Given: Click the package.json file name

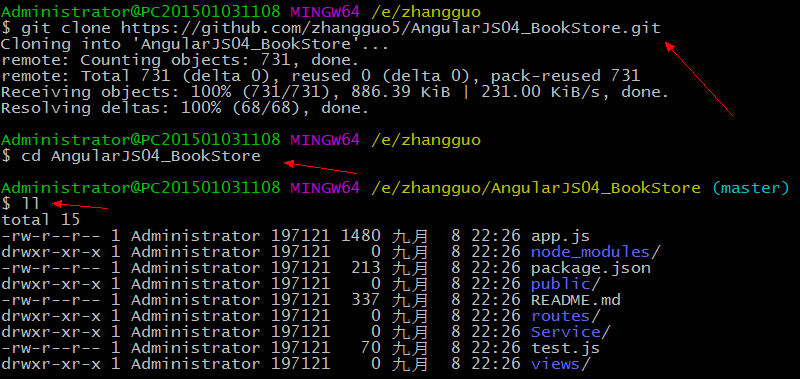Looking at the screenshot, I should click(591, 268).
